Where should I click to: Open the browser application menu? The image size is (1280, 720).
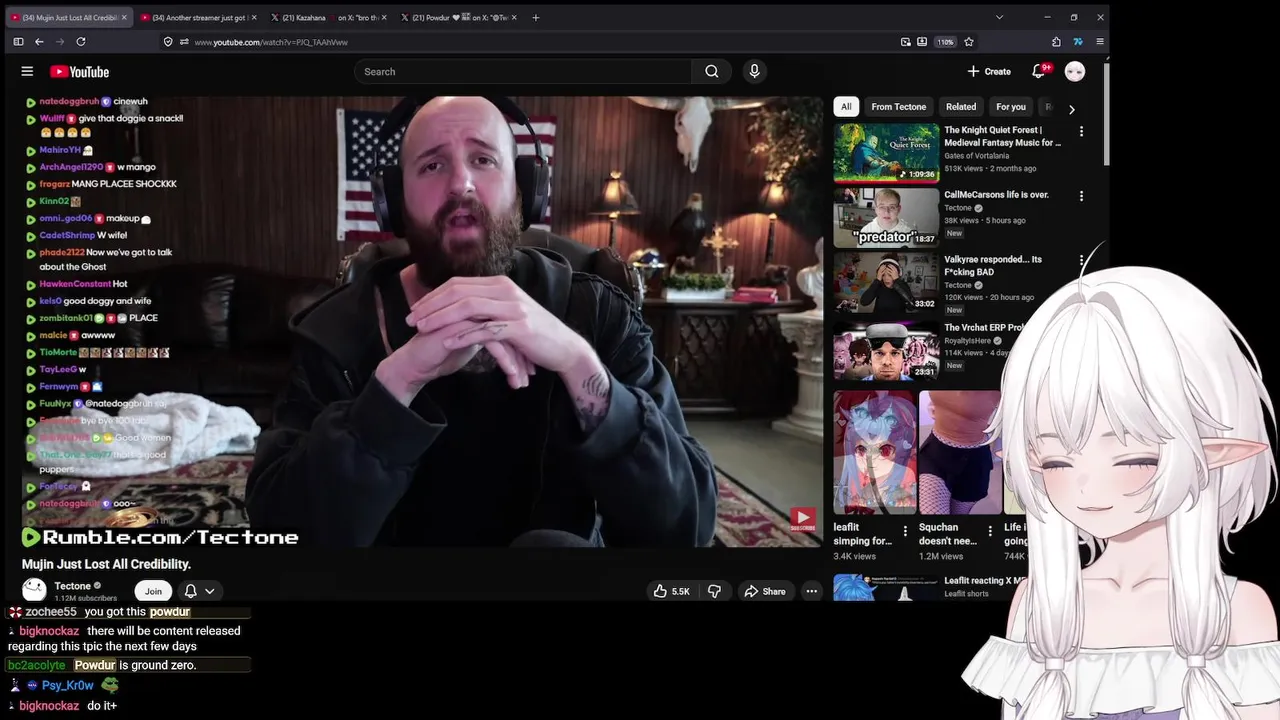coord(1100,42)
